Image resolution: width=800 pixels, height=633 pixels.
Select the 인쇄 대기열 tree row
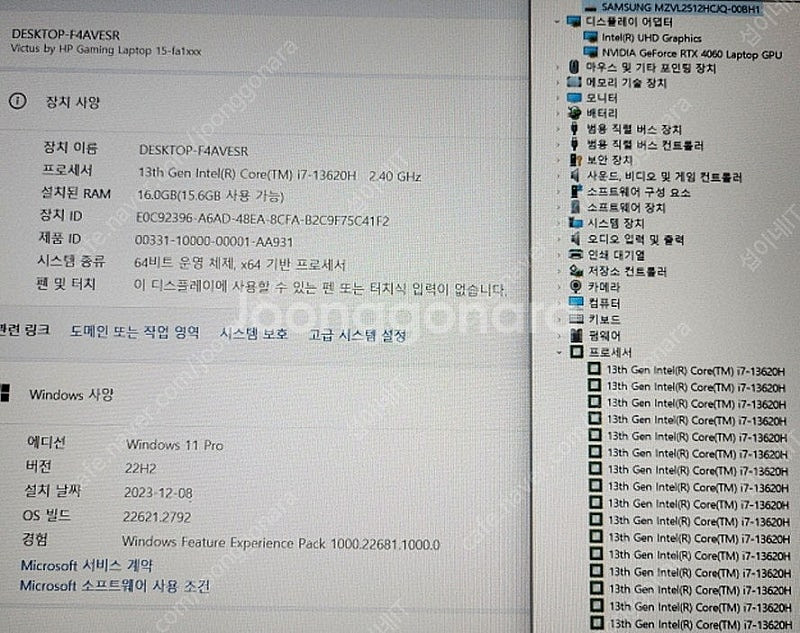coord(617,255)
